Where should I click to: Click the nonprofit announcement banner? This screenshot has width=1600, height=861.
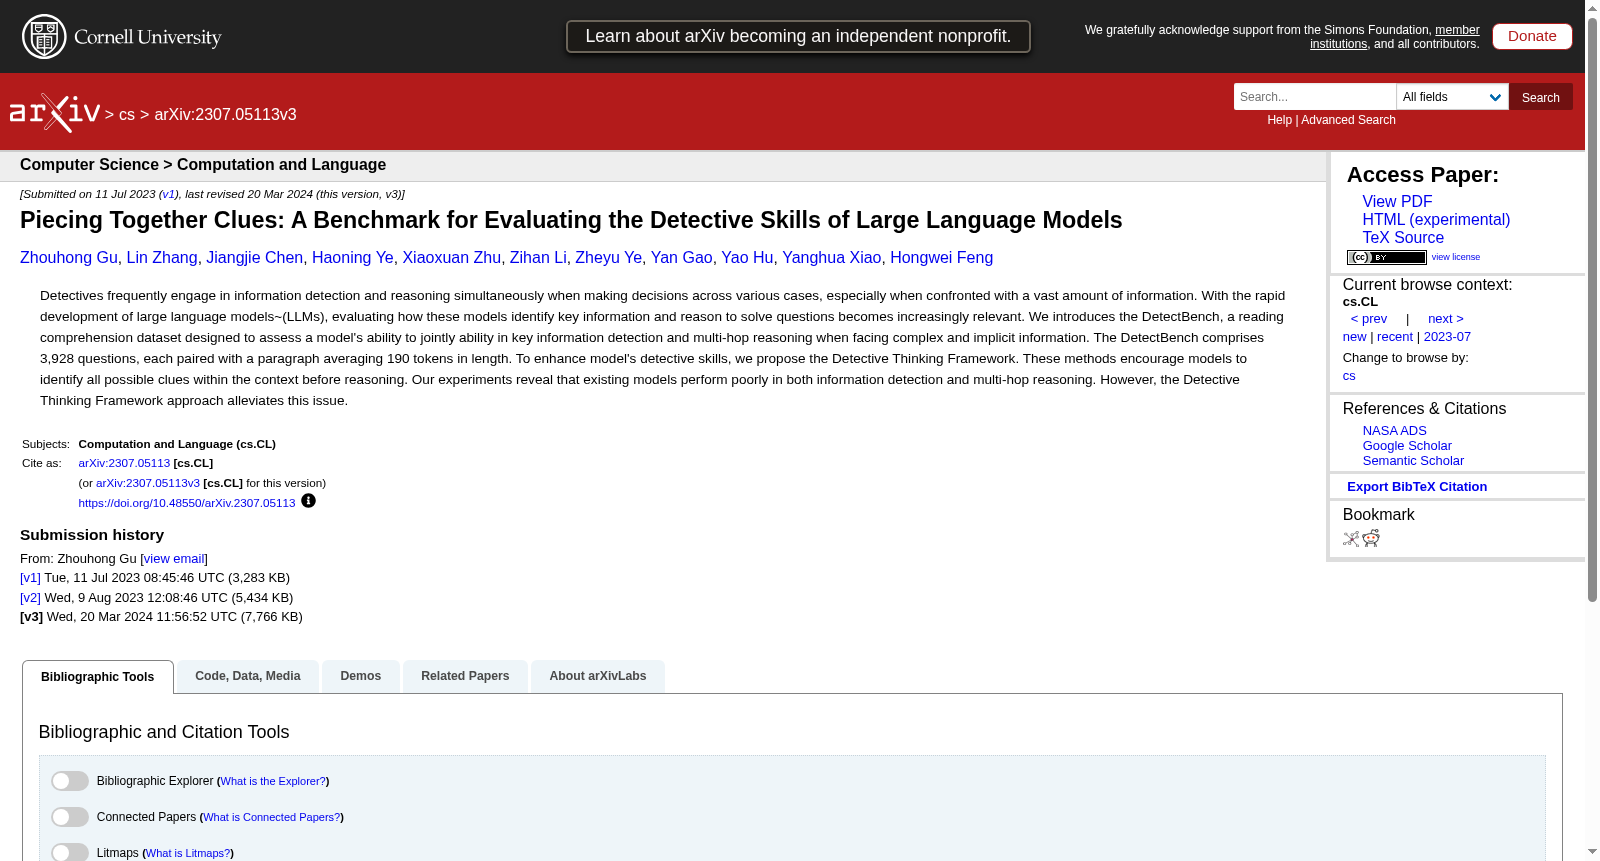[798, 36]
